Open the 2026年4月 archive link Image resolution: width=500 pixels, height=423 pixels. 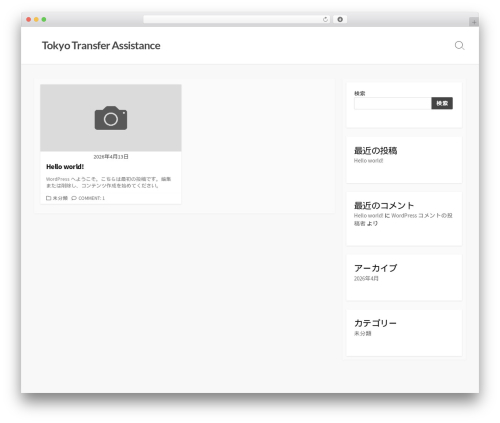tap(366, 278)
